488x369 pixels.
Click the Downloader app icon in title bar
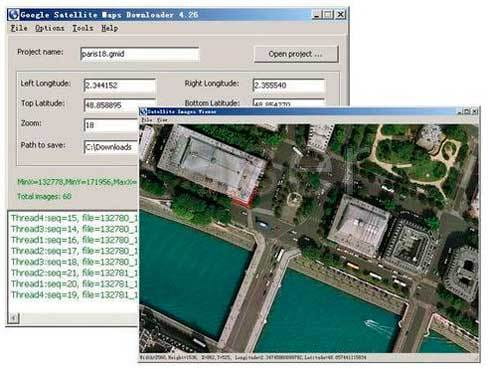point(14,15)
